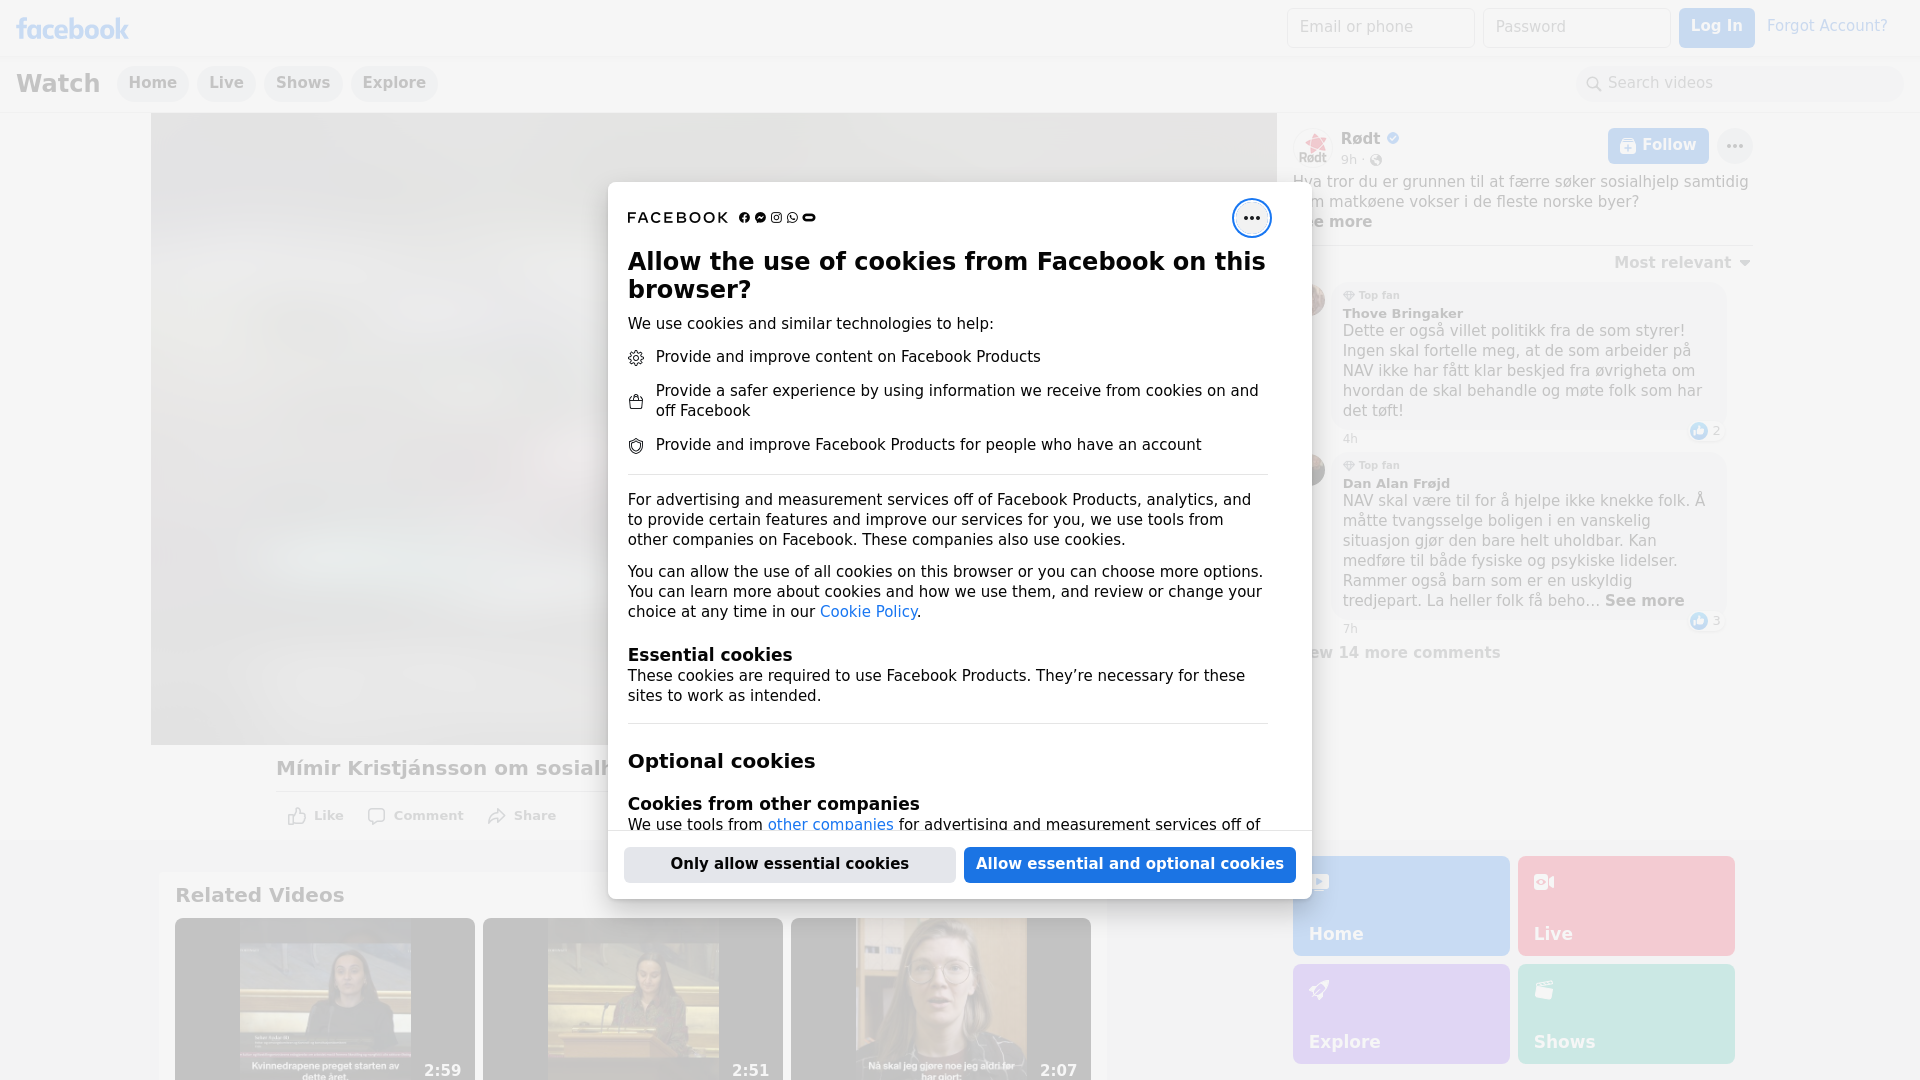Focus the Search videos field
The image size is (1920, 1080).
[x=1740, y=84]
